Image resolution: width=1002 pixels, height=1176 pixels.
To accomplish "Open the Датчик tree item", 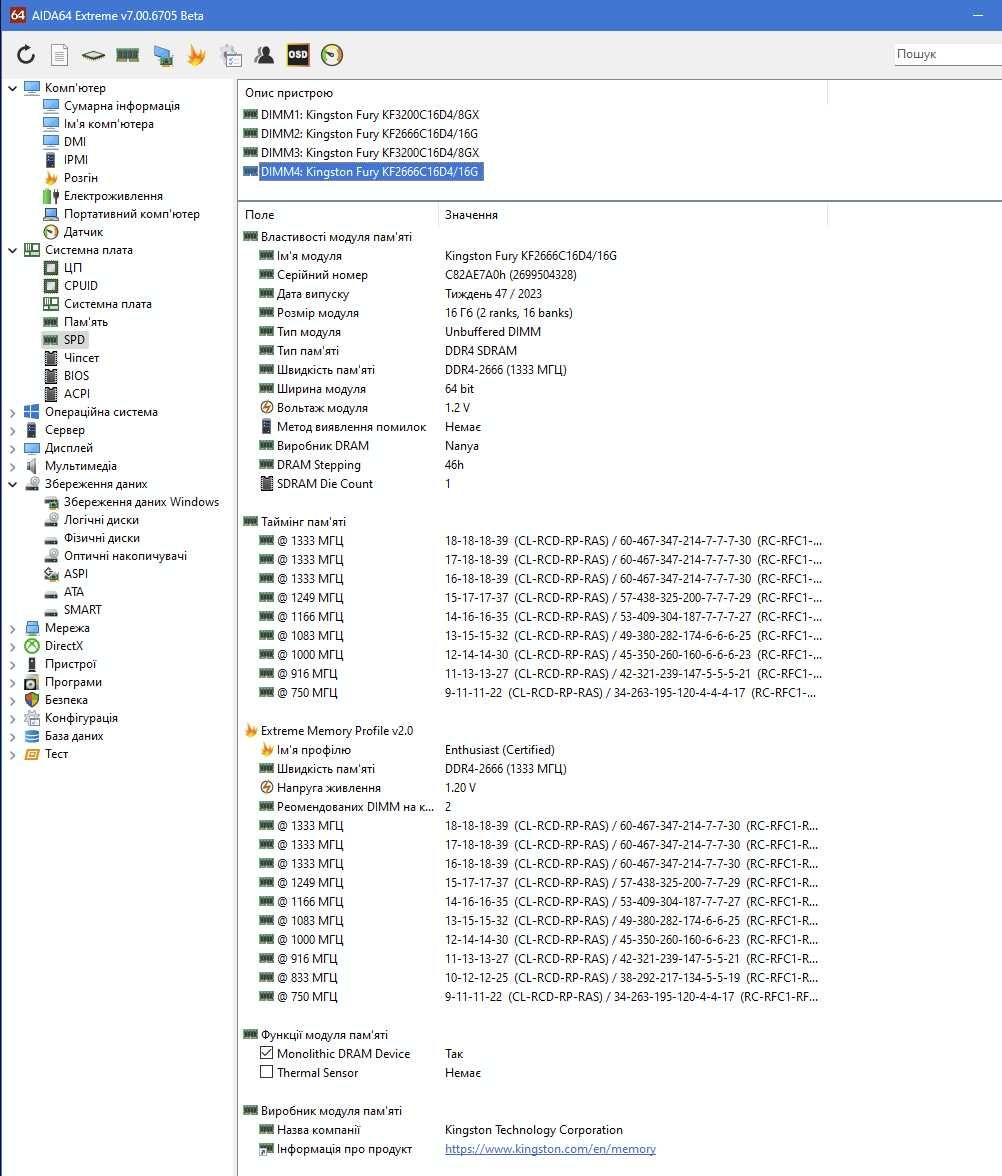I will click(x=83, y=232).
